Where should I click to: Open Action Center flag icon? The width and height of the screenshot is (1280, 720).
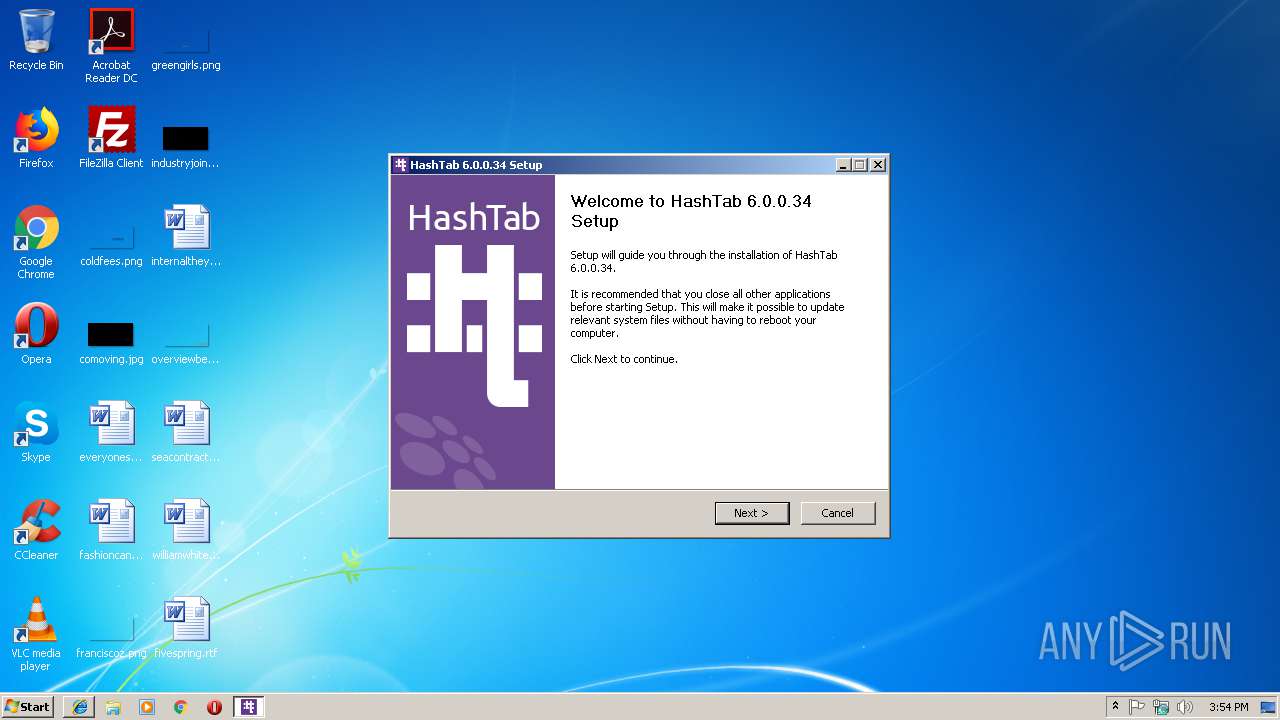1137,707
